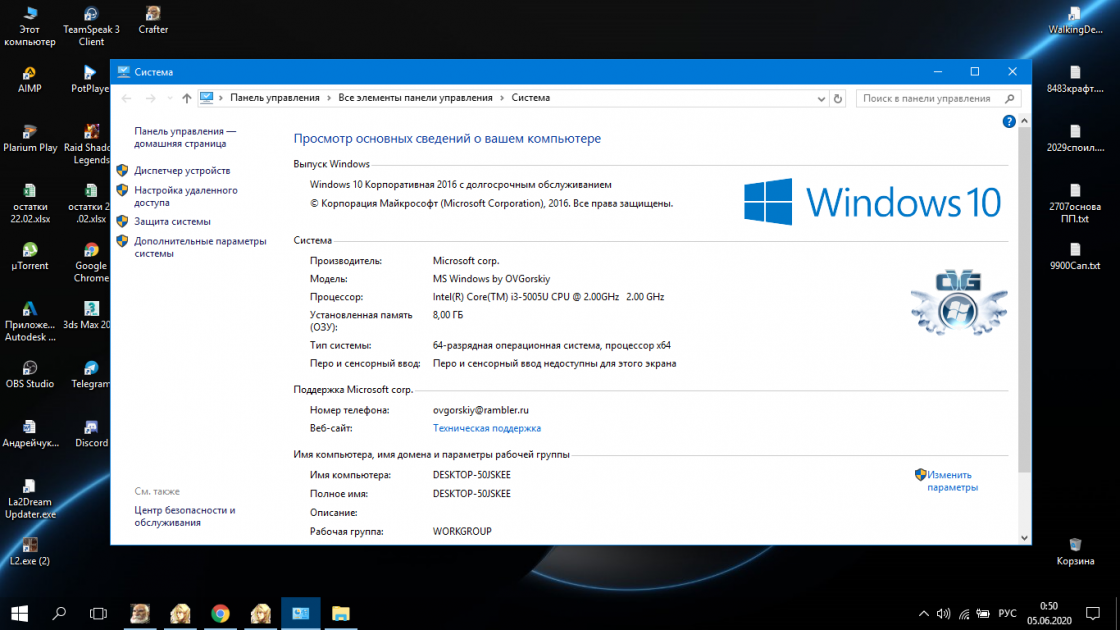Open 'Техническая поддержка' website link
1120x630 pixels.
(486, 428)
